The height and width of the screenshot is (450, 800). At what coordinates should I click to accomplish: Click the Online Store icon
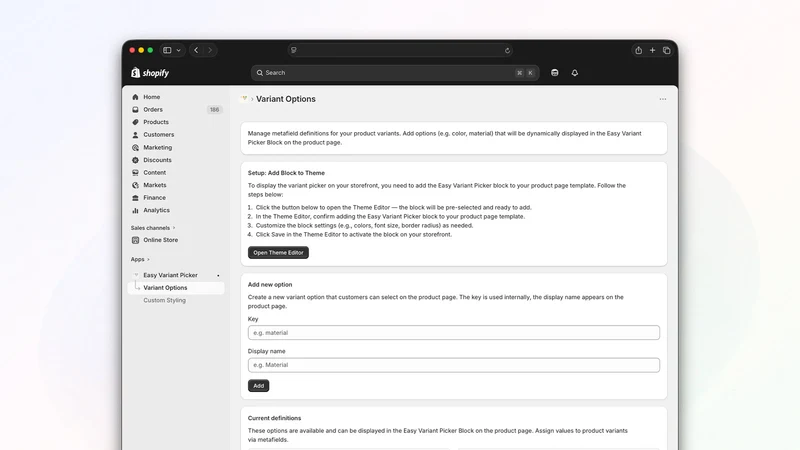[x=135, y=240]
